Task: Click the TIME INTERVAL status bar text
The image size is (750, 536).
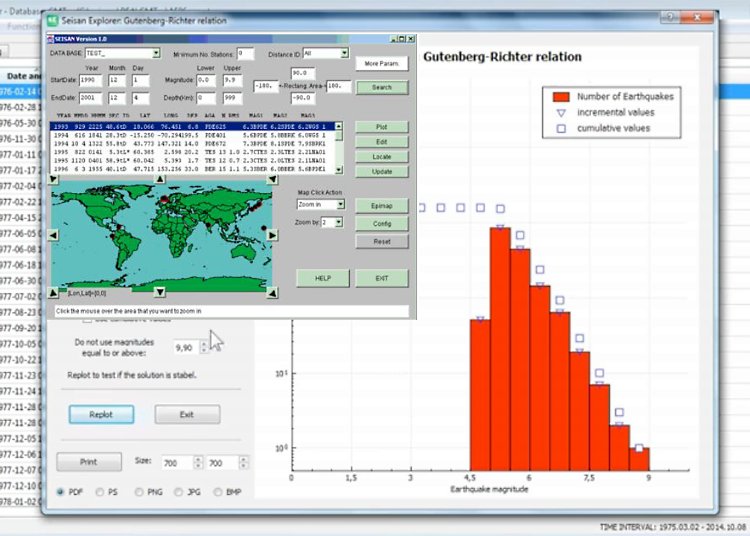Action: click(x=673, y=527)
